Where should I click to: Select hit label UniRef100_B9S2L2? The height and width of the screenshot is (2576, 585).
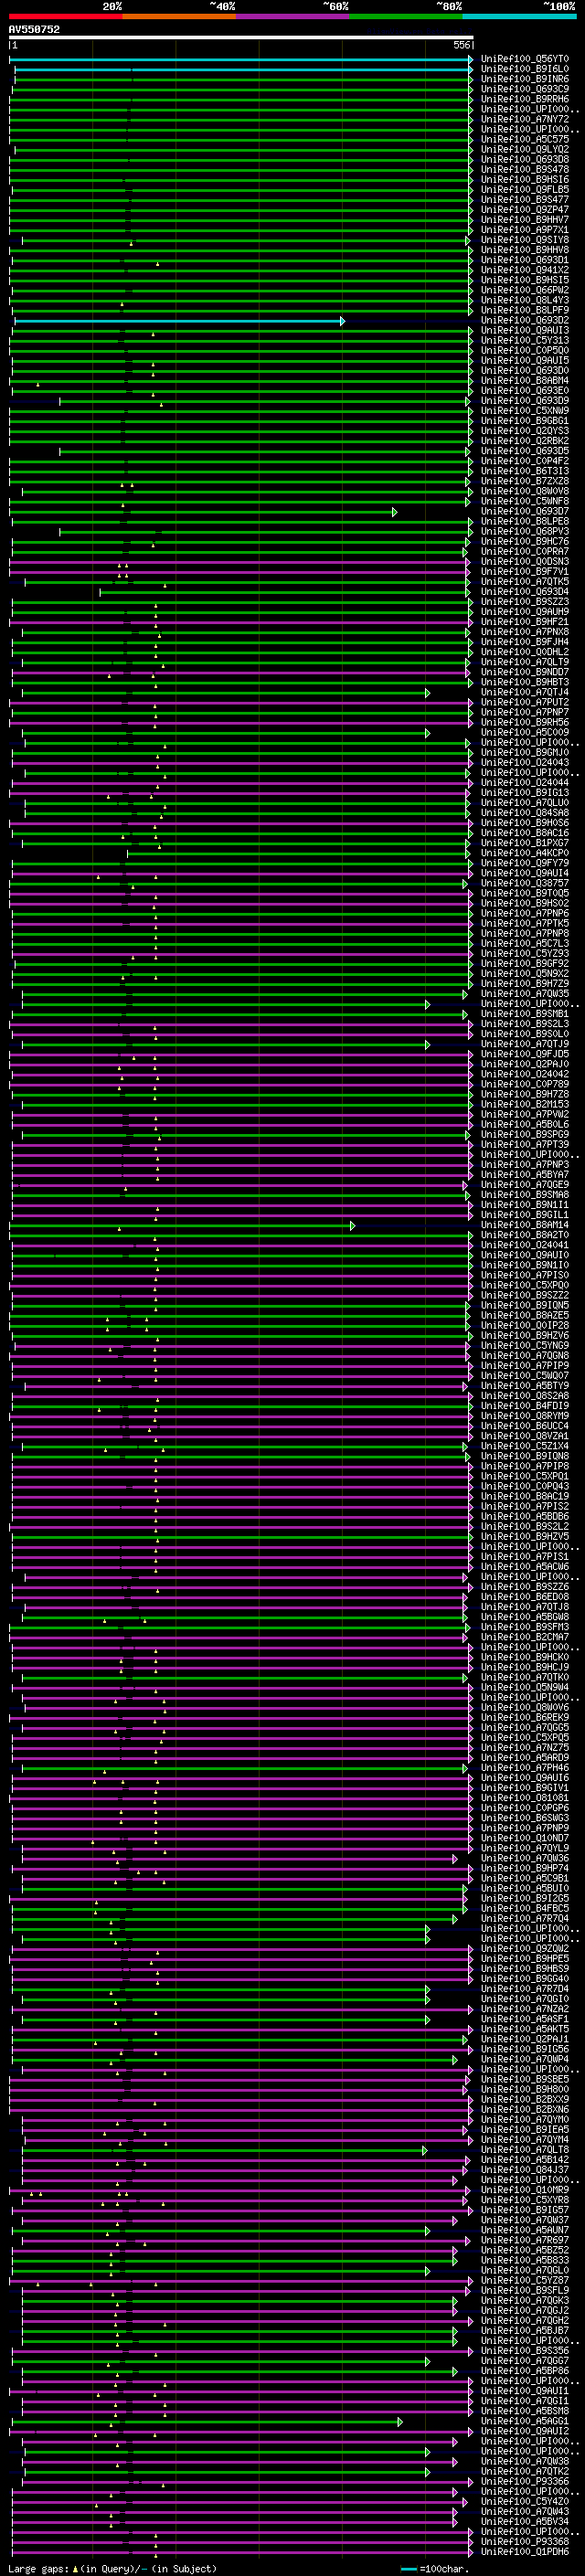(524, 1525)
